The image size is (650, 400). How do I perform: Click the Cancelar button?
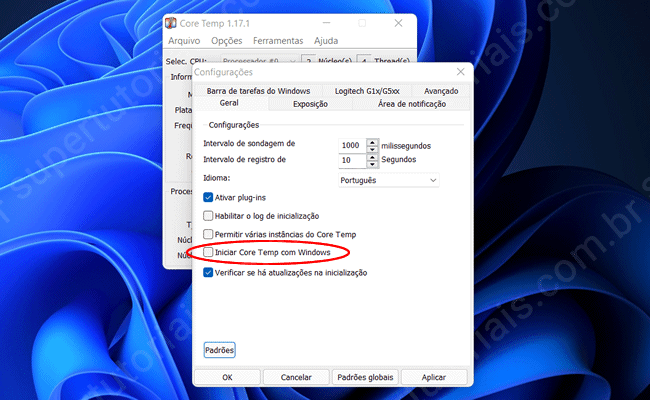tap(296, 377)
